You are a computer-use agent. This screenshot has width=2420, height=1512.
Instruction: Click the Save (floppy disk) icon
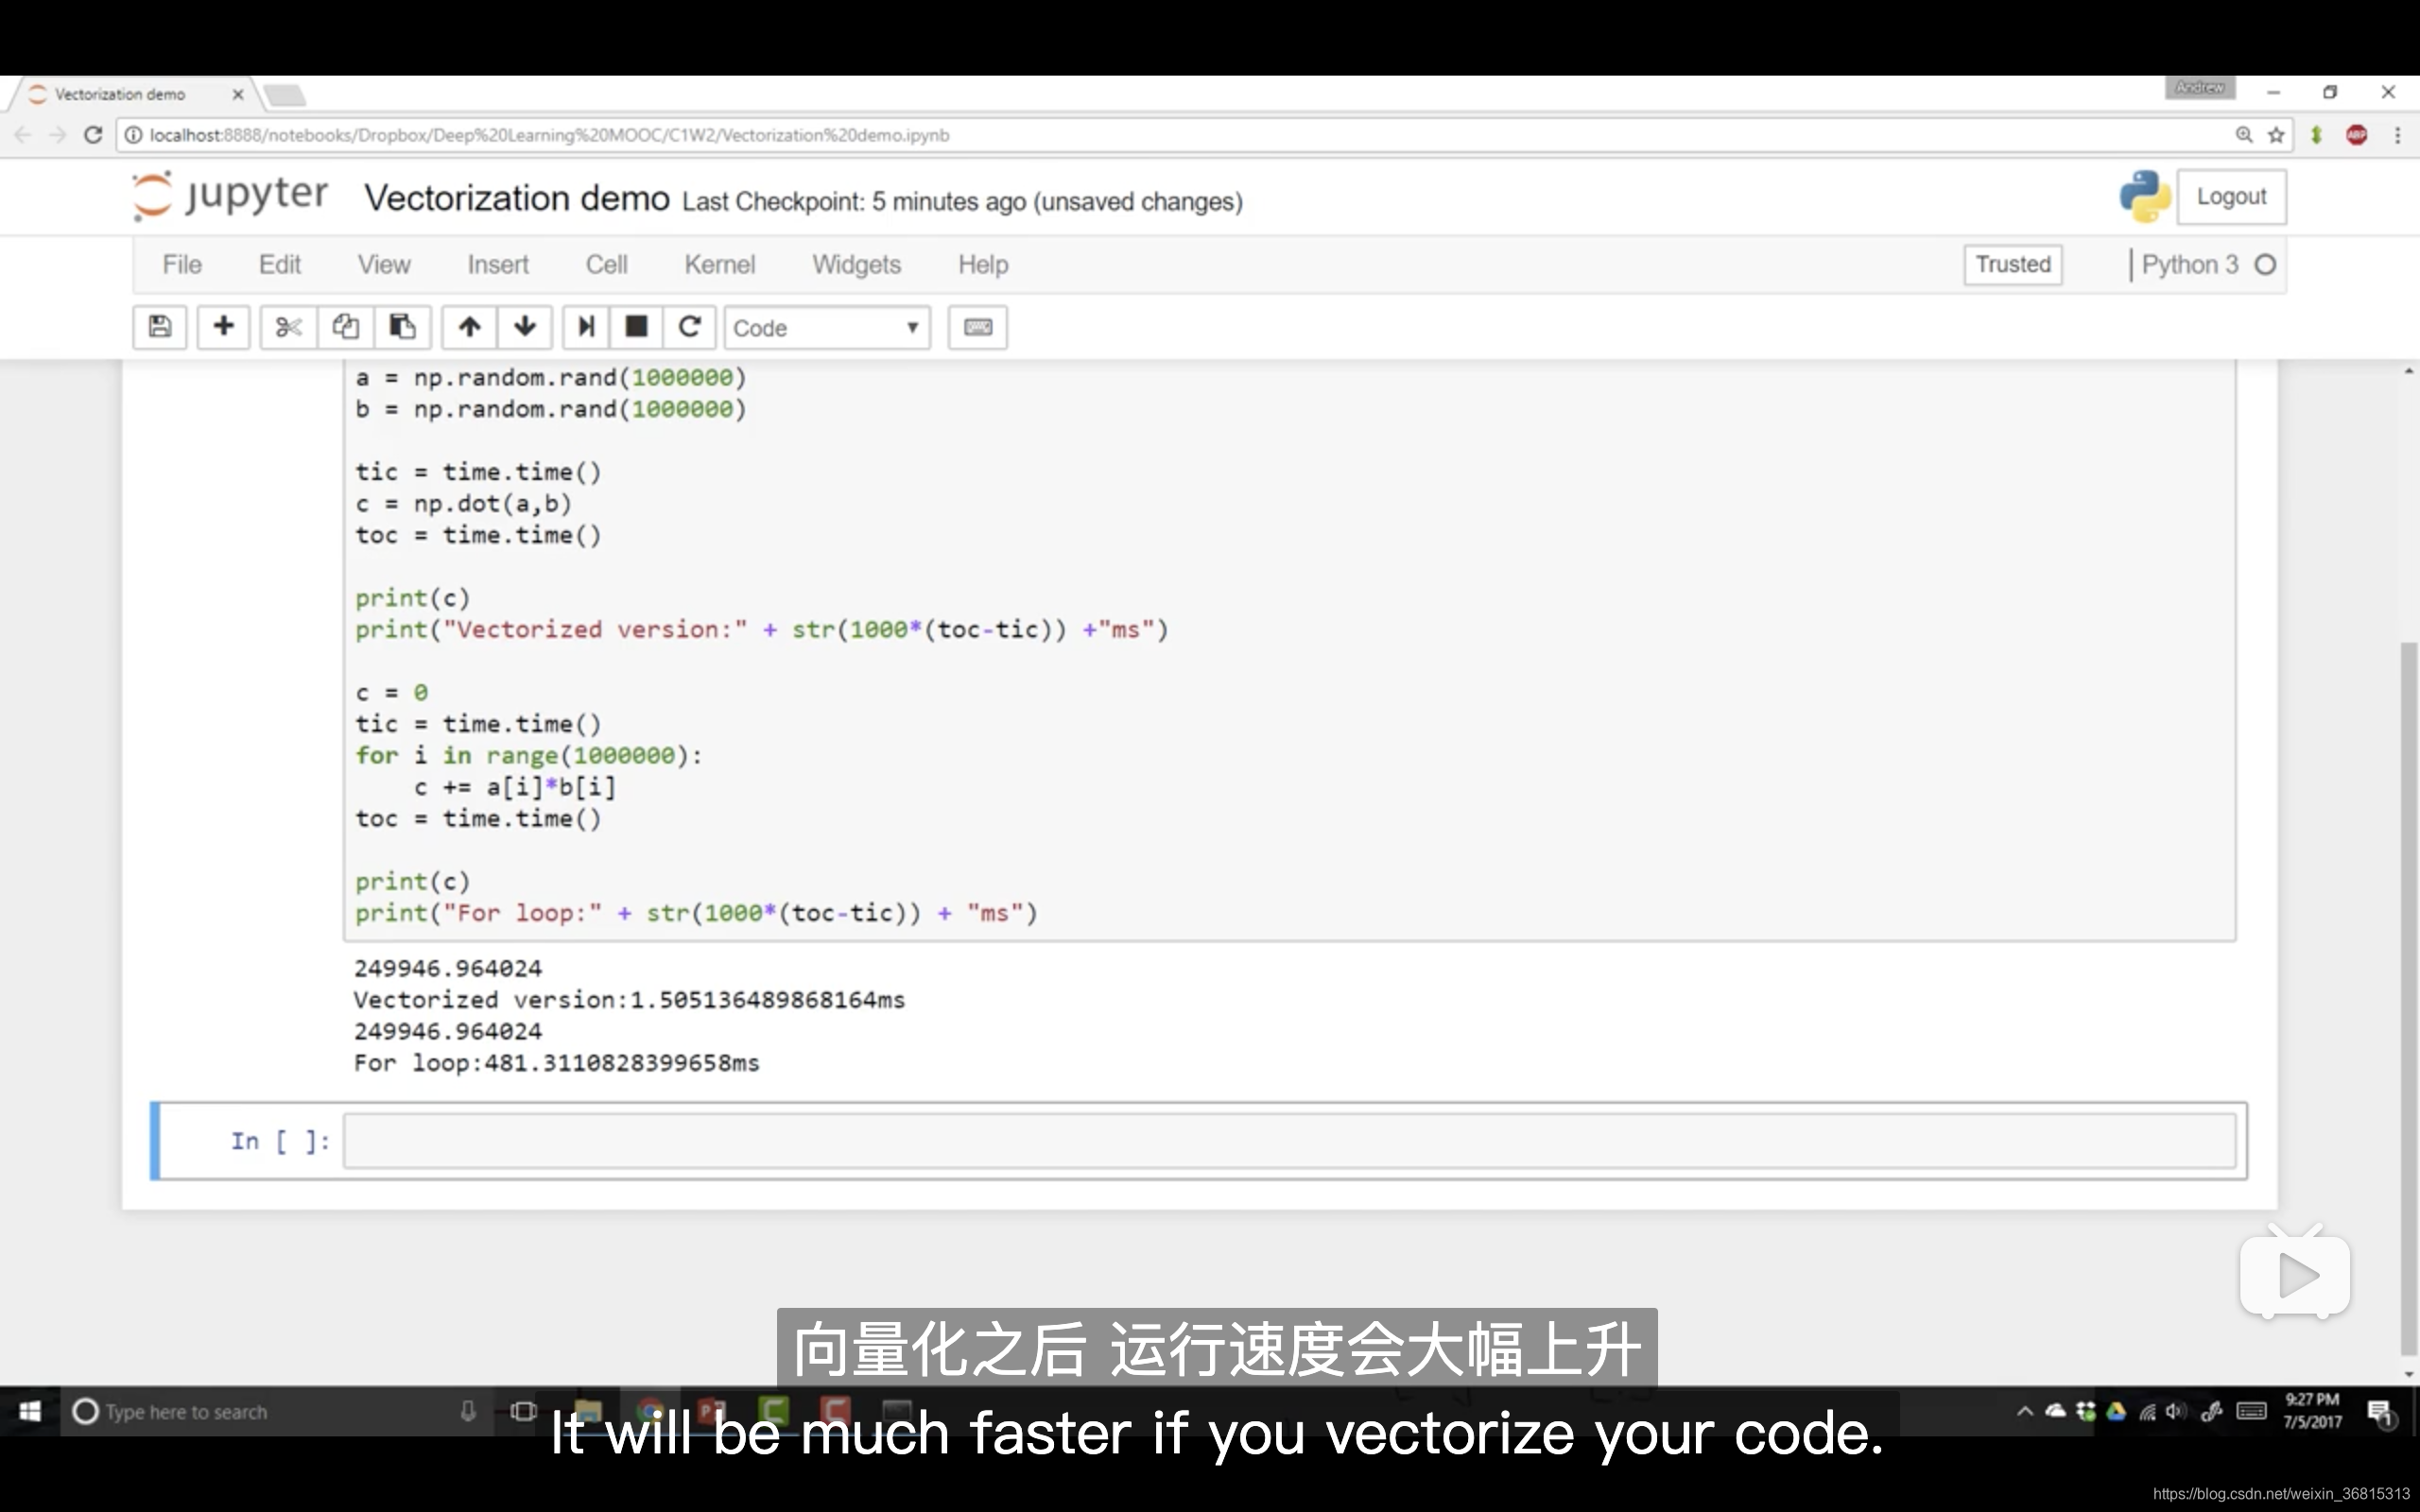(159, 328)
